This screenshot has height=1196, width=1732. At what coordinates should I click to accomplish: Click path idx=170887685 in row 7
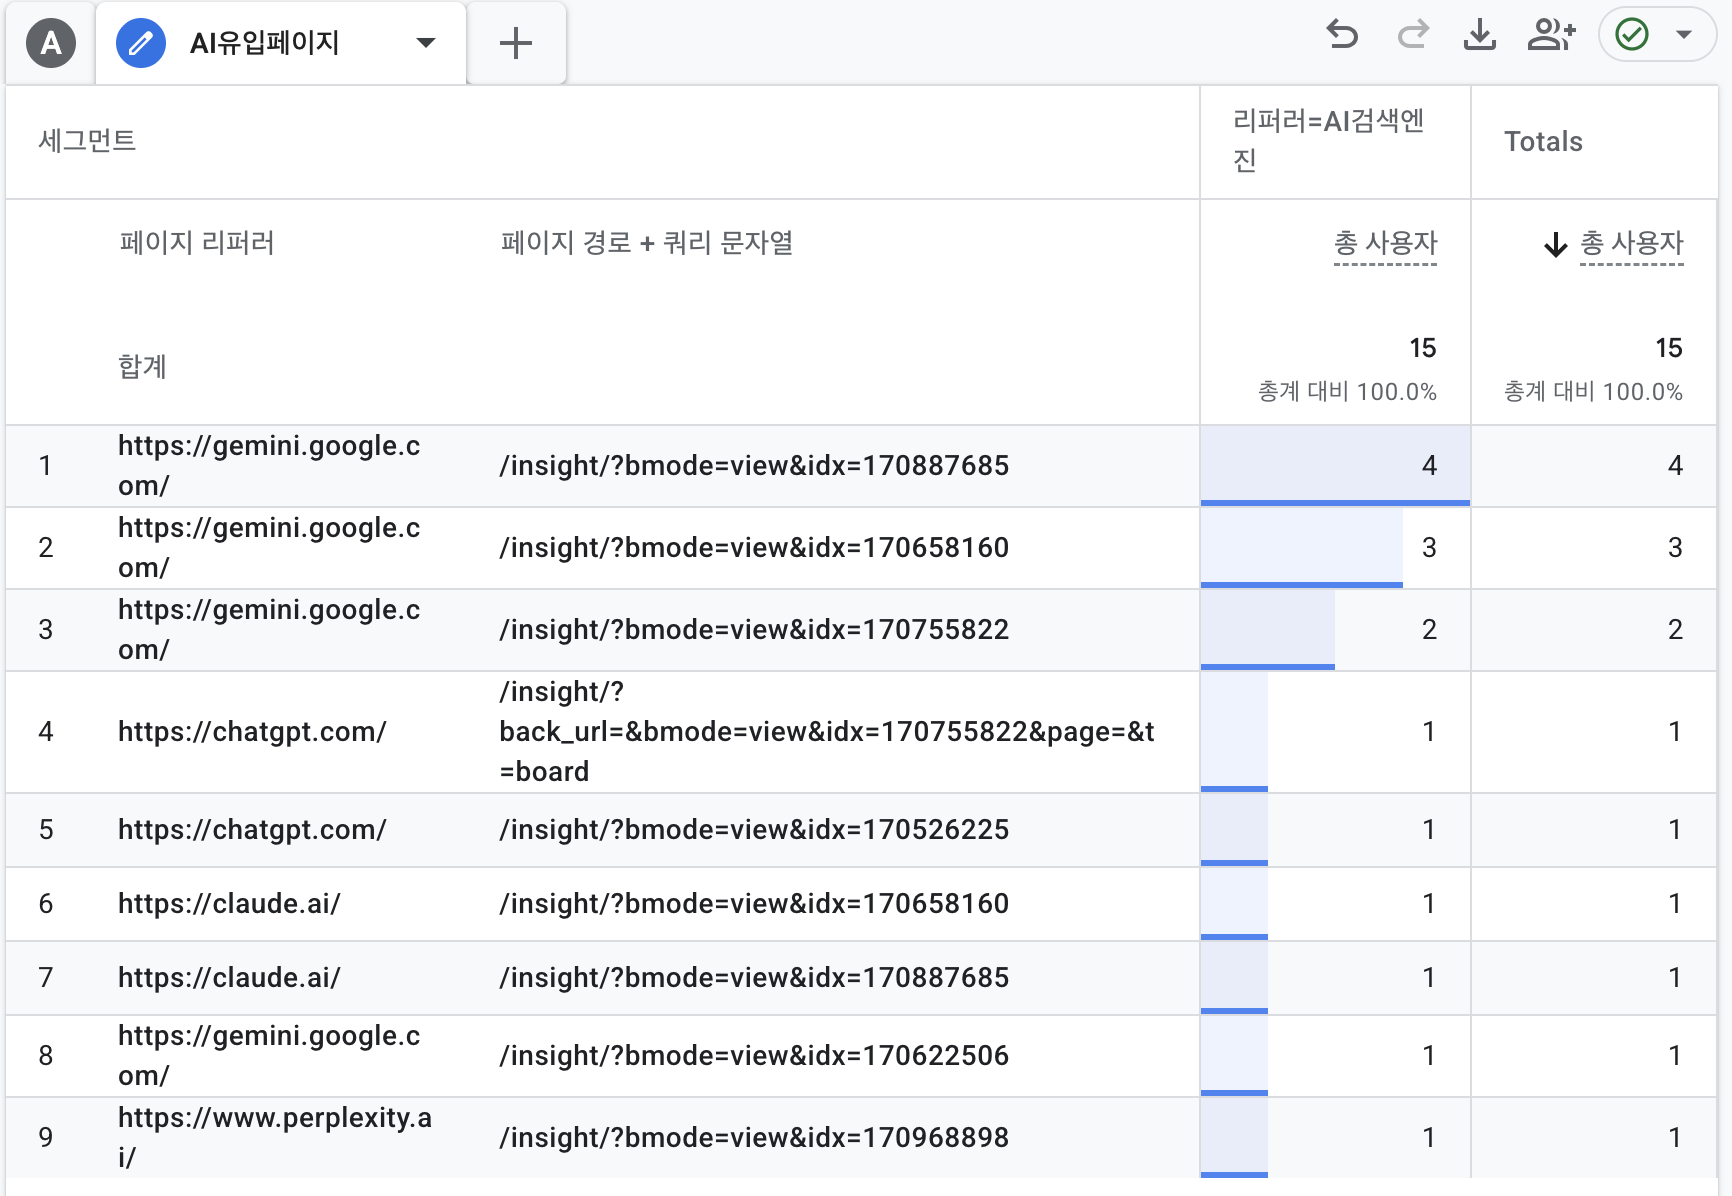click(754, 977)
